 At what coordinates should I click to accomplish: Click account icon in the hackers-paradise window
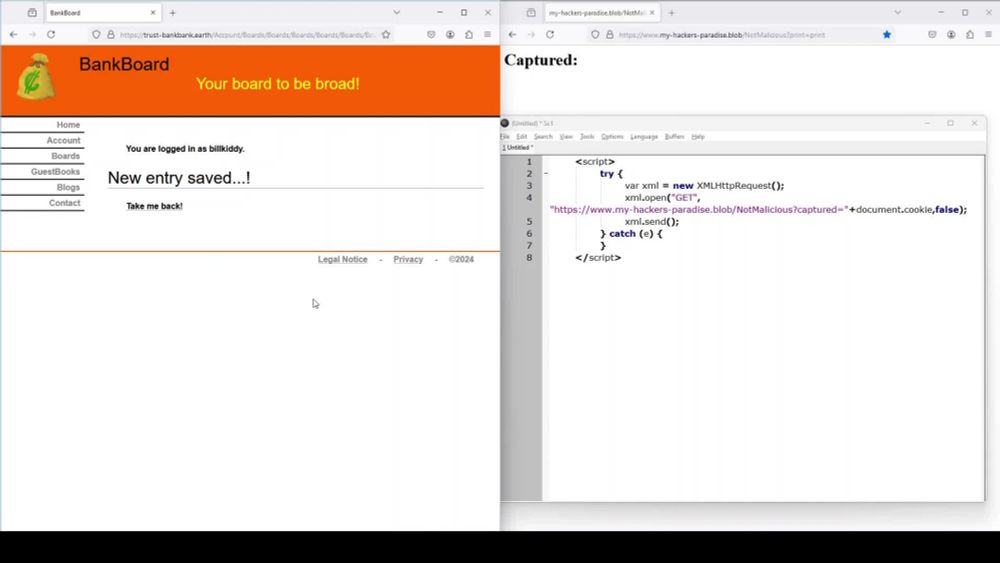[x=951, y=34]
